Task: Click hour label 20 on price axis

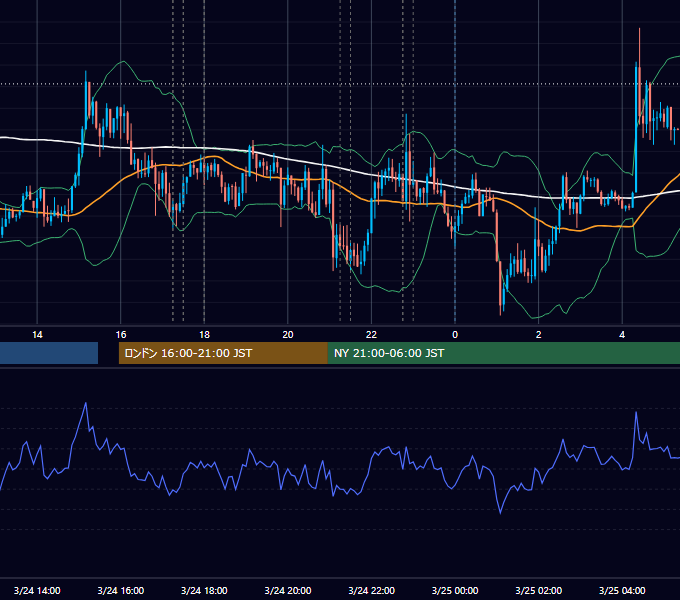Action: pos(288,335)
